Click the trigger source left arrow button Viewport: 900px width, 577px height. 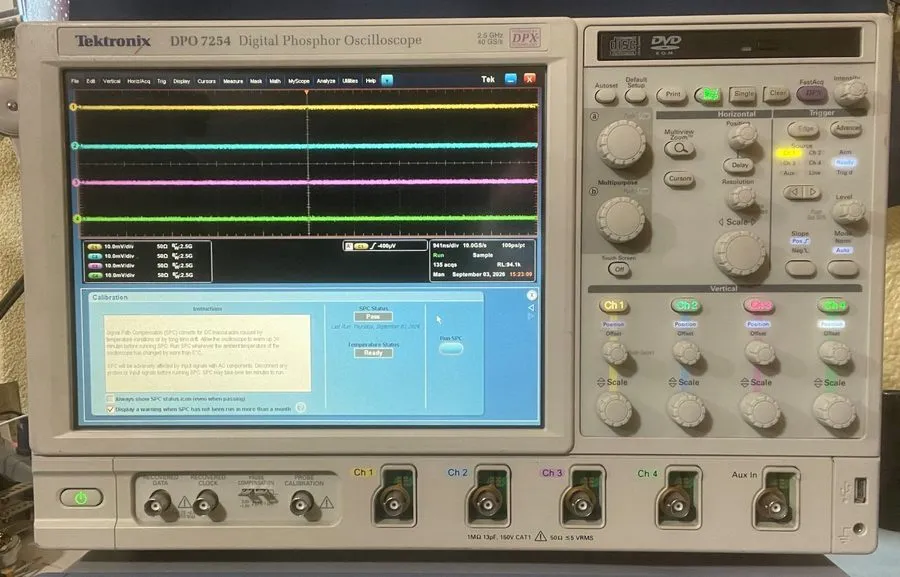pos(794,192)
